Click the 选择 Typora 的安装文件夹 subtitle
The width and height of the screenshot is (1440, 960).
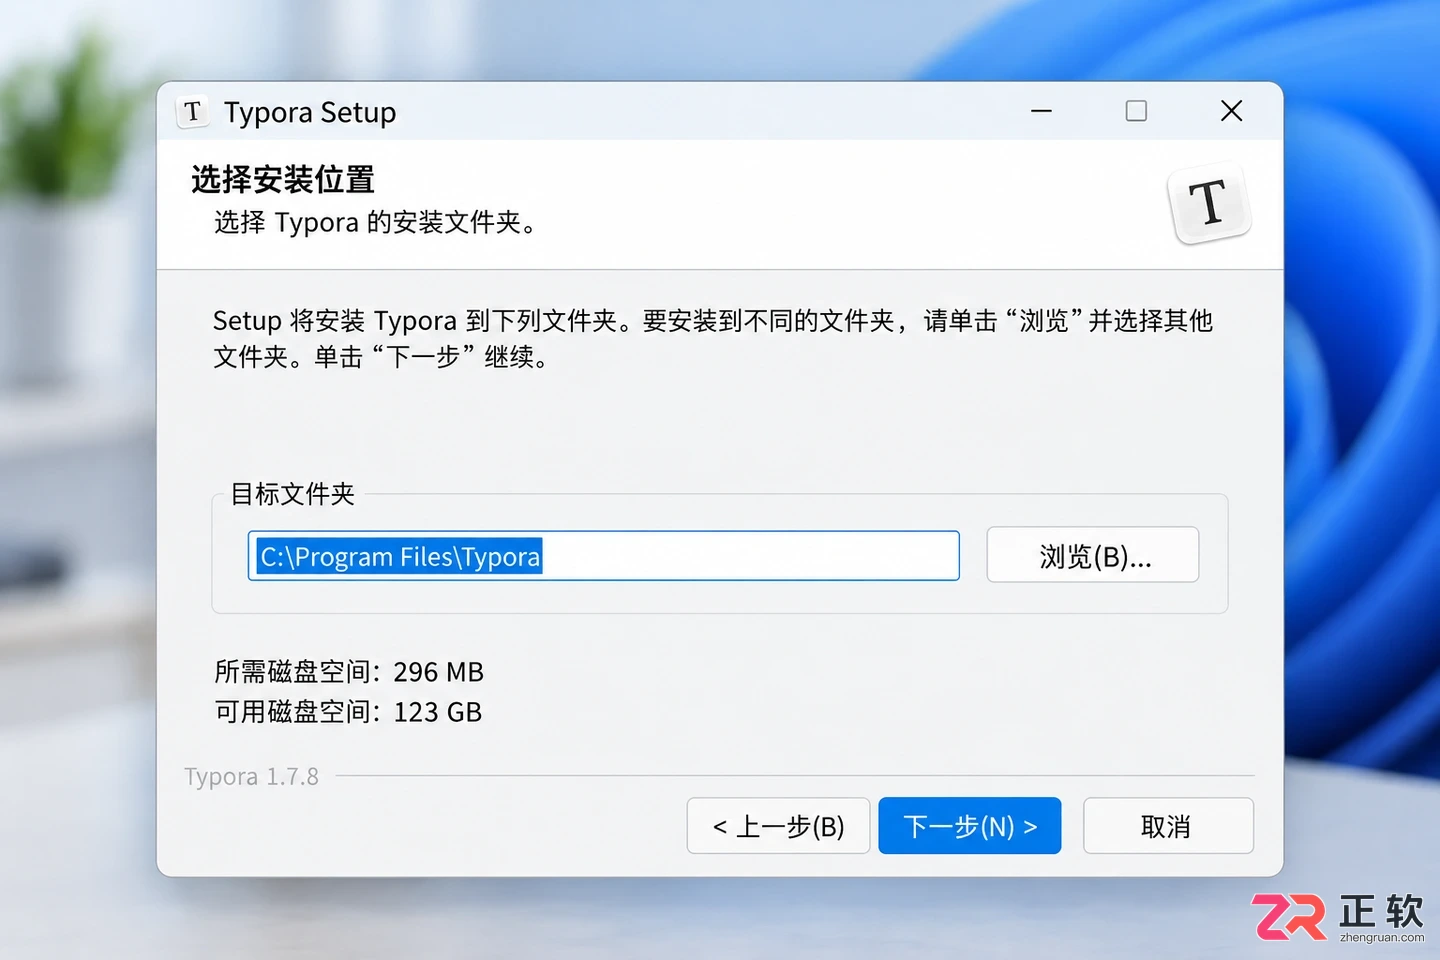(376, 222)
